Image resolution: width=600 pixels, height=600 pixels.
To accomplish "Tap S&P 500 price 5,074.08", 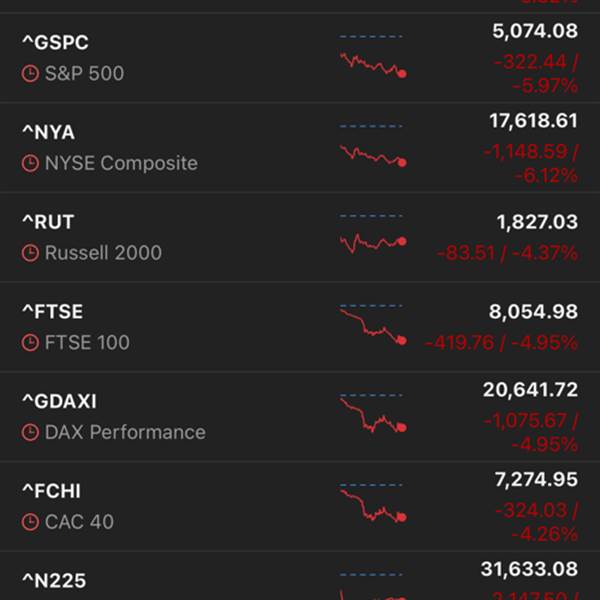I will 535,31.
